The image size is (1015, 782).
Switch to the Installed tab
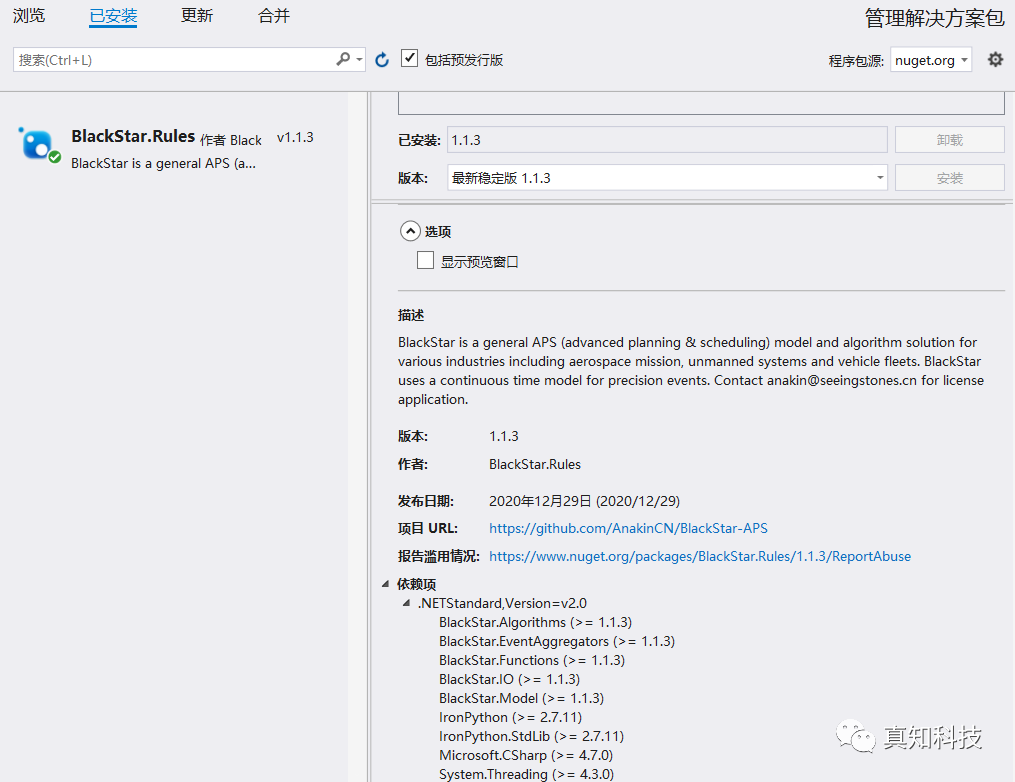click(x=113, y=16)
